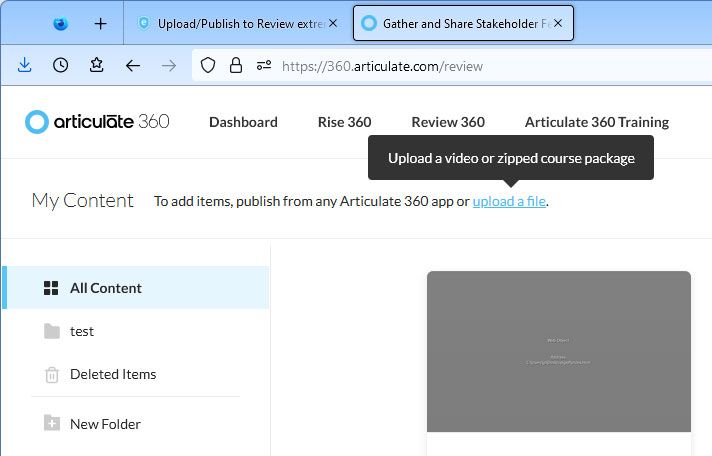This screenshot has height=456, width=712.
Task: Select the Gather and Share Stakeholder tab
Action: tap(463, 23)
